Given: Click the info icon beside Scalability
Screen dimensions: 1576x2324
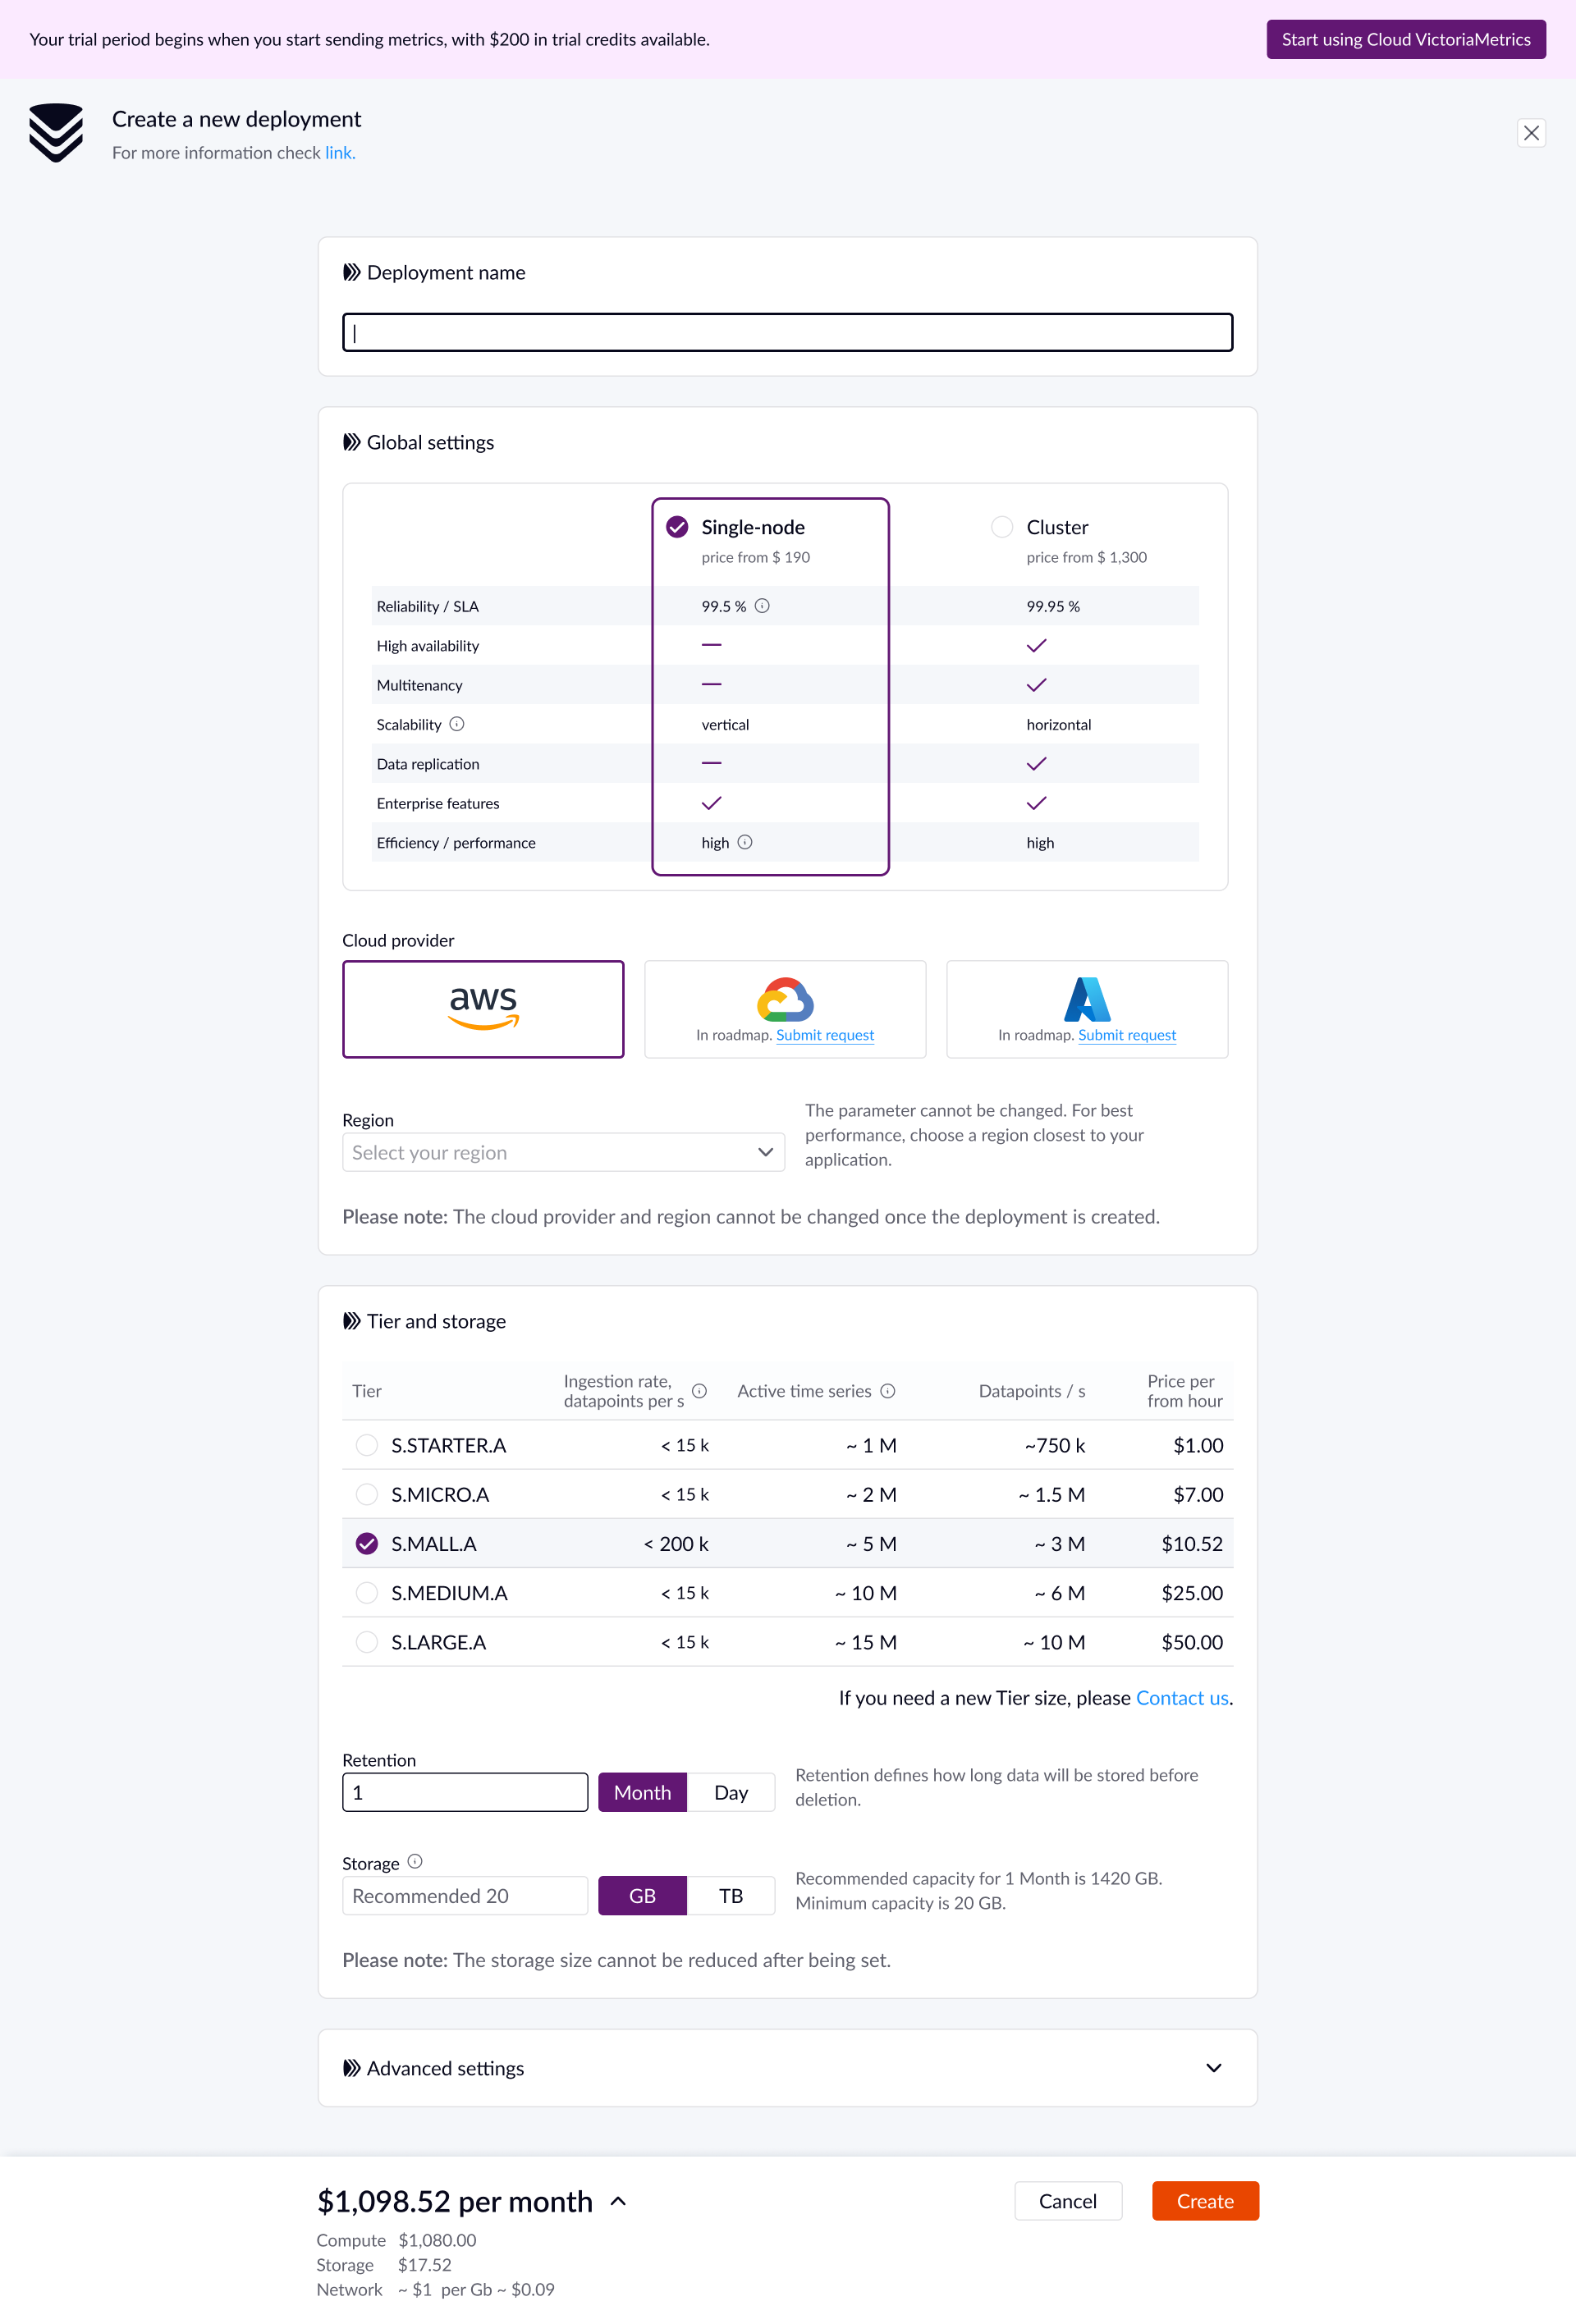Looking at the screenshot, I should (458, 724).
